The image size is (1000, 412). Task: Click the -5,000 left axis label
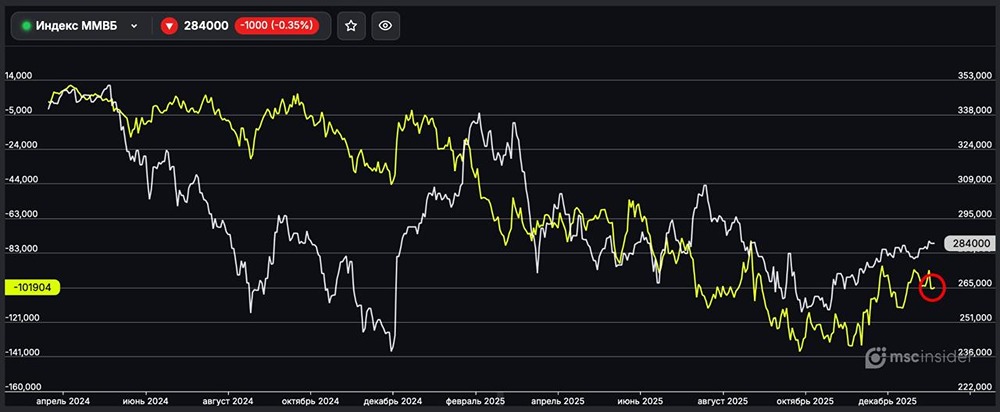tap(18, 110)
